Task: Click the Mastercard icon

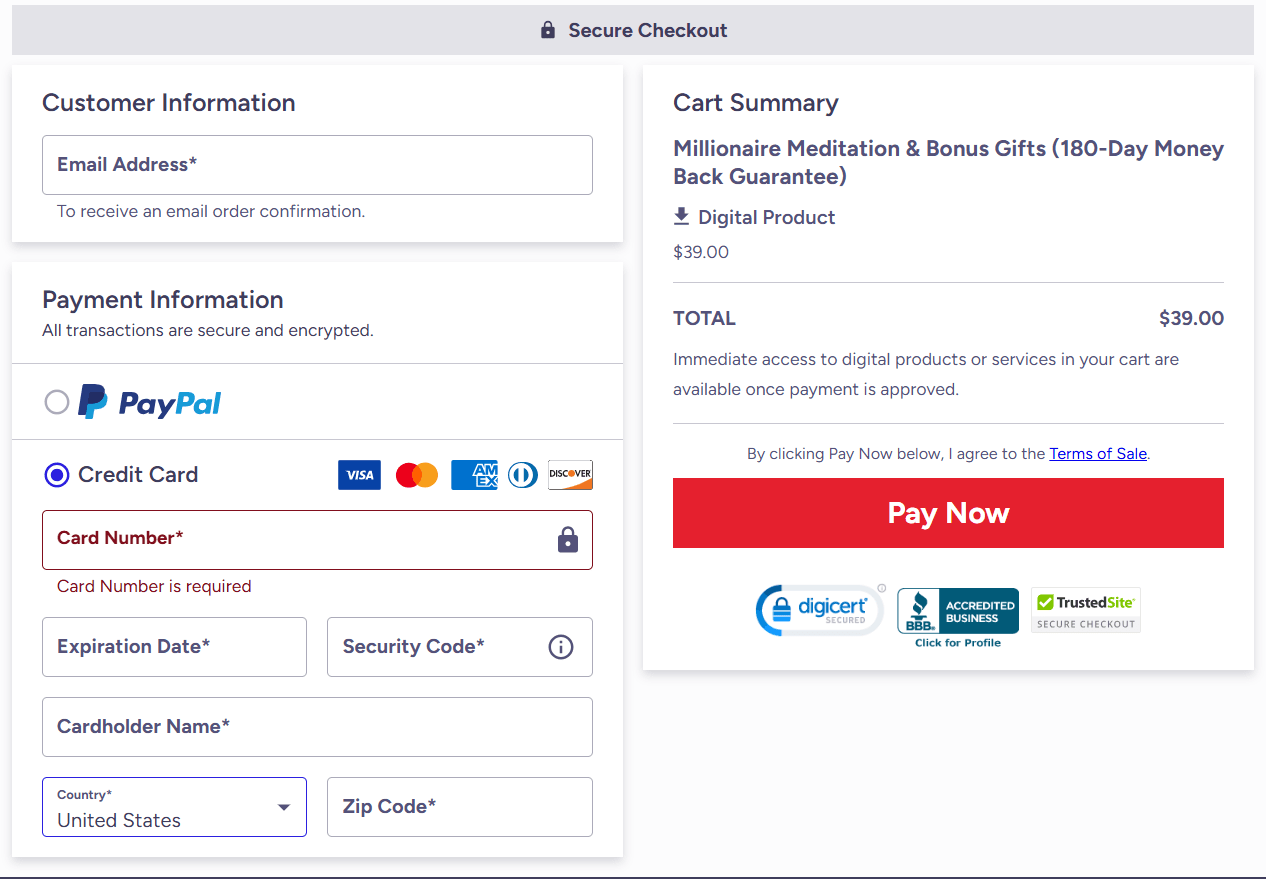Action: point(416,475)
